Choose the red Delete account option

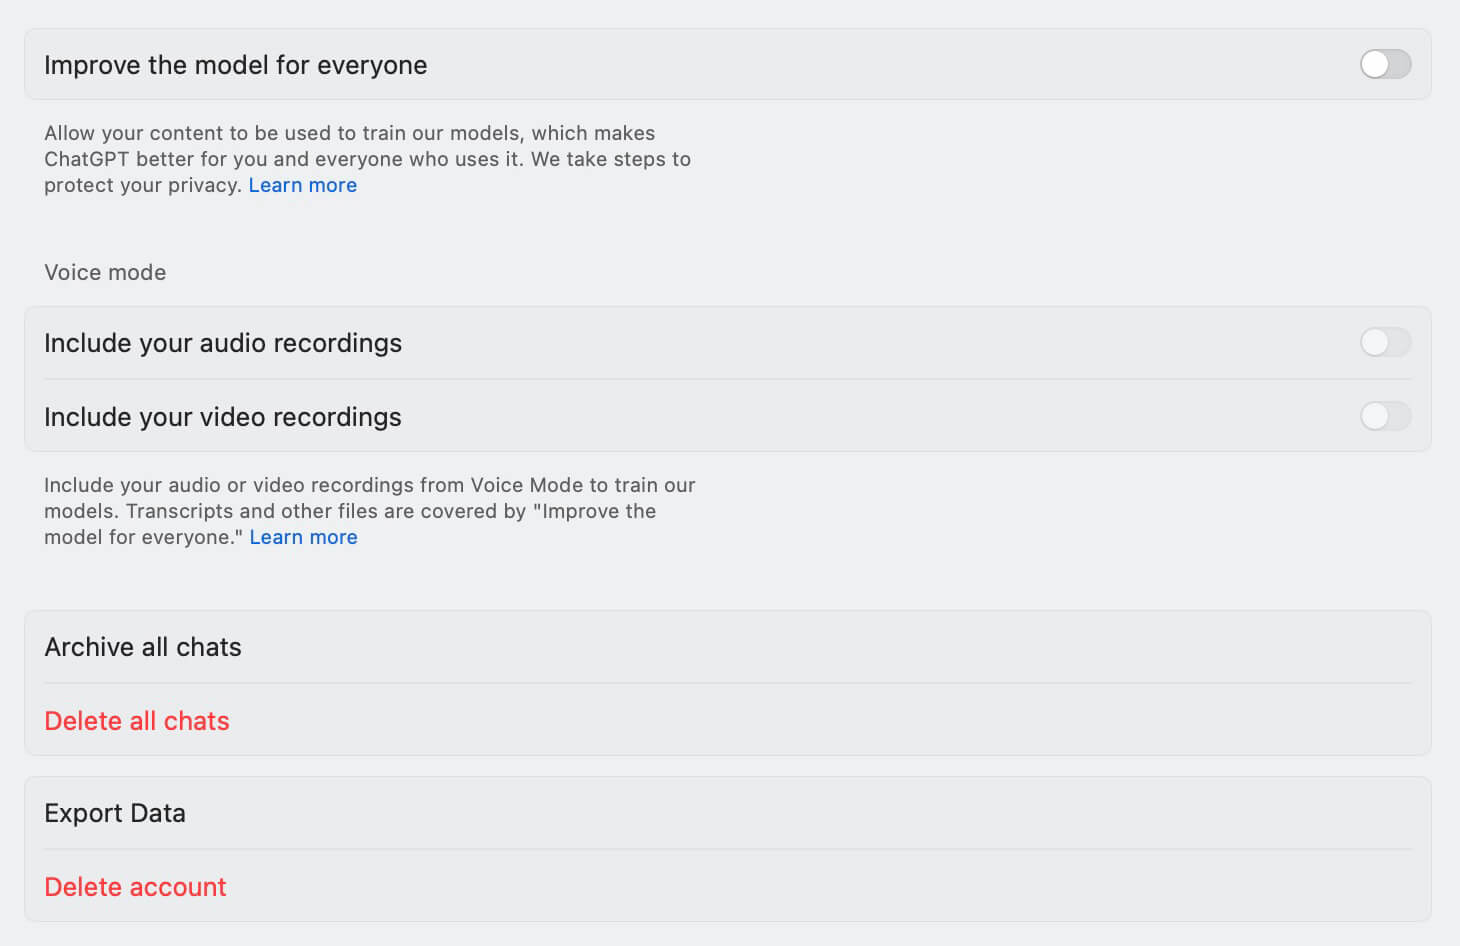[135, 887]
